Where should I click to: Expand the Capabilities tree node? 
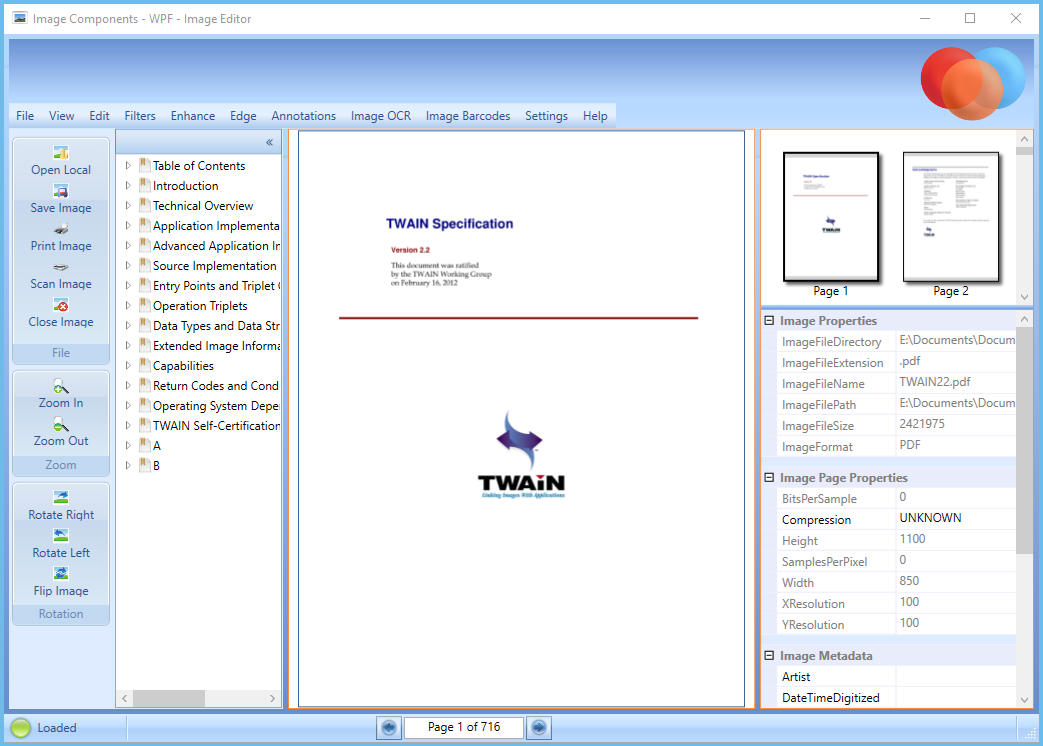click(128, 366)
